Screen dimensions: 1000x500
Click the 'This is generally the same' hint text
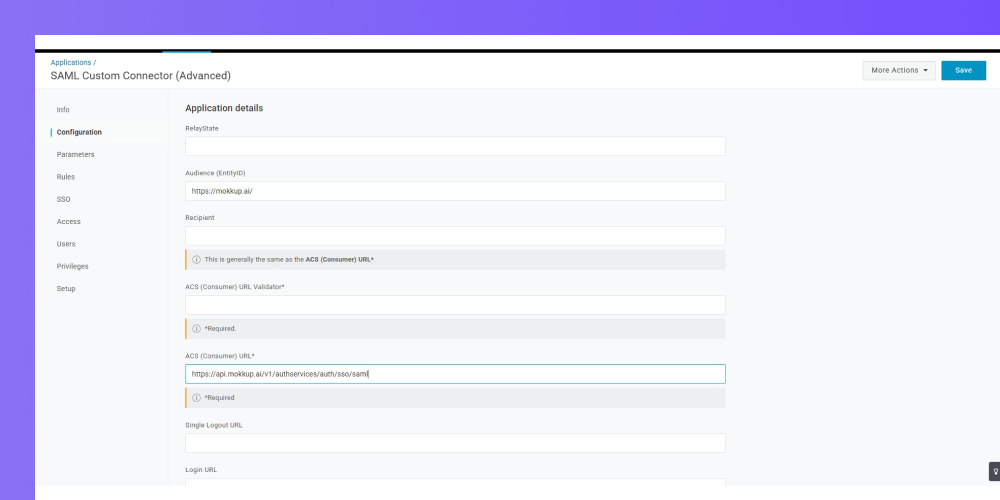[289, 260]
